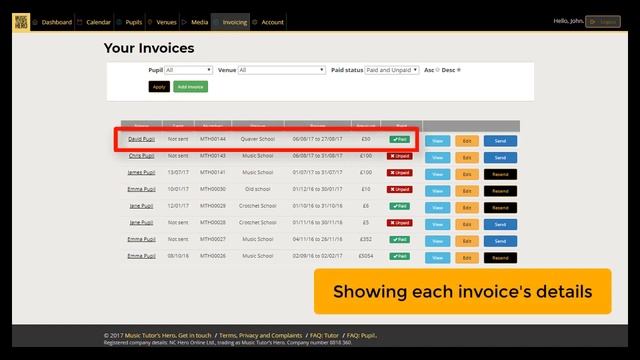Click Emma Pupil link for invoice MTH00027
The width and height of the screenshot is (640, 360).
coord(141,240)
